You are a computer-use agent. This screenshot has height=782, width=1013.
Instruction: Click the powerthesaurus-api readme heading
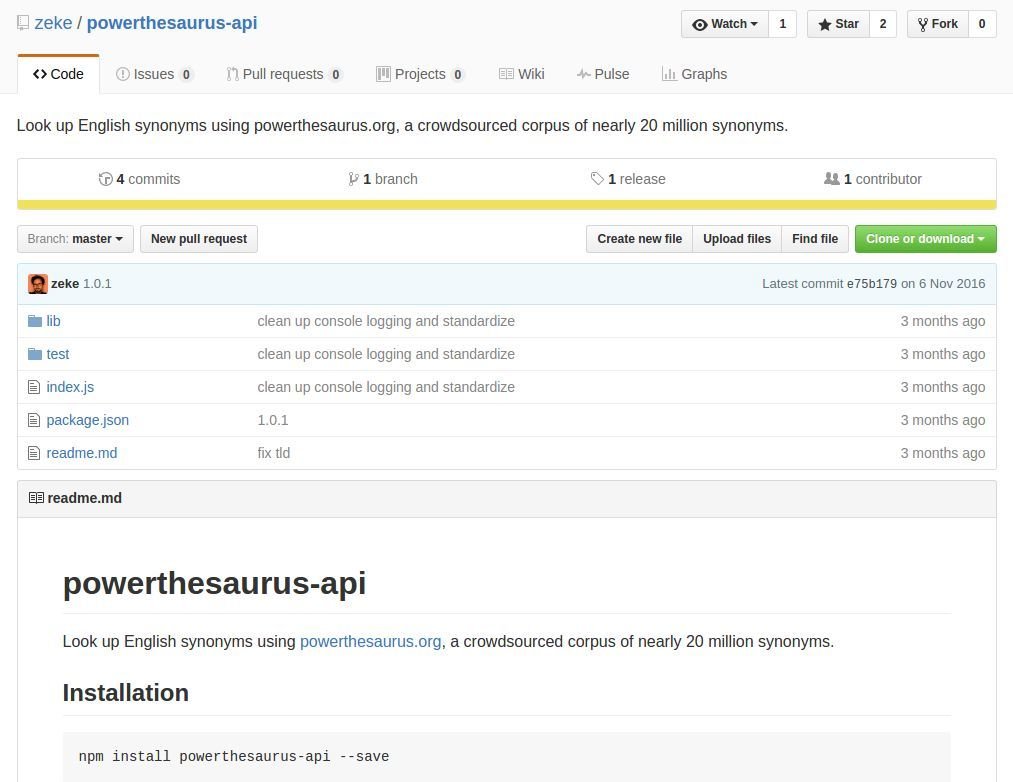click(214, 583)
